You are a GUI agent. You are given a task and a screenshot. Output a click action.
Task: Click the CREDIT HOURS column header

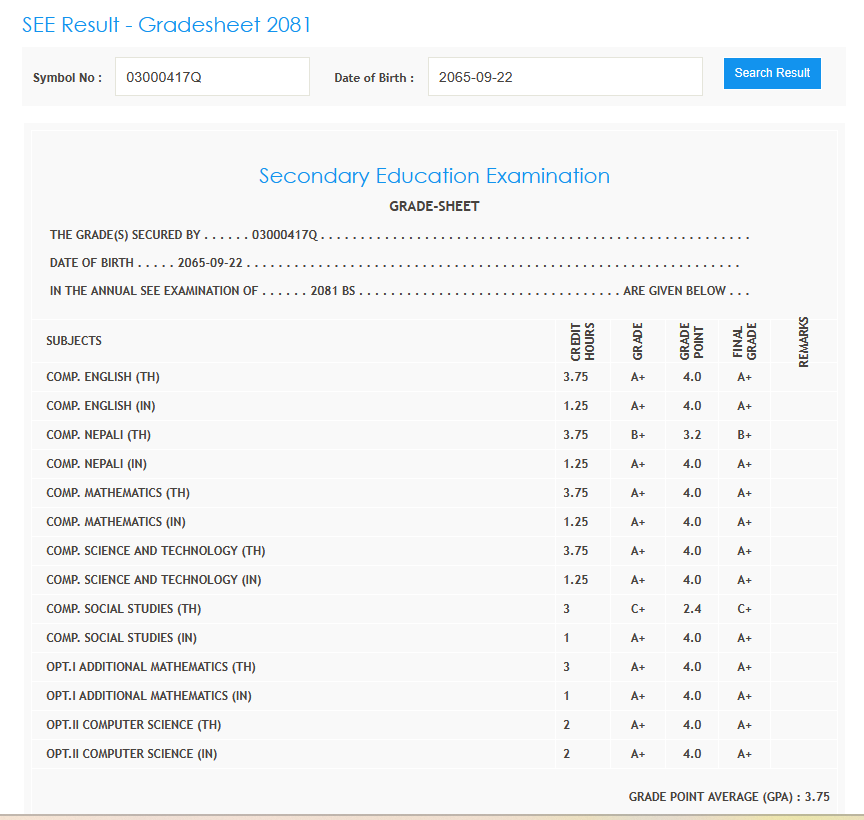tap(583, 342)
